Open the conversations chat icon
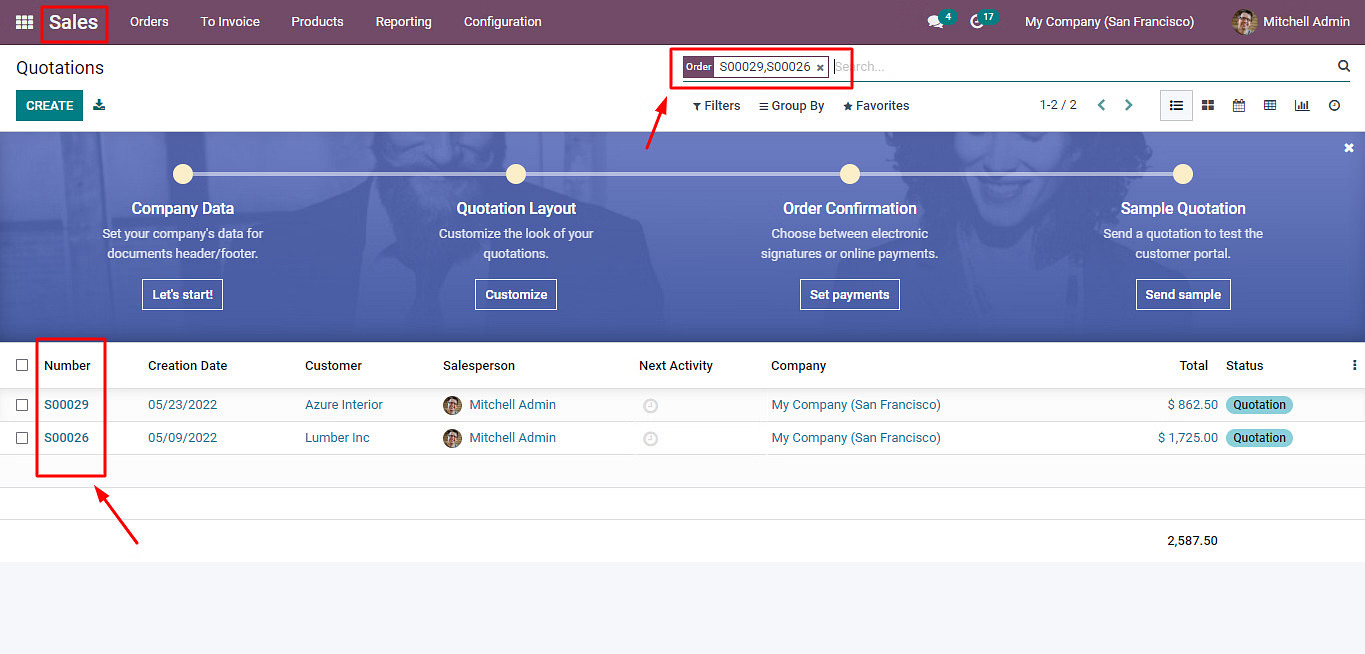 tap(935, 22)
